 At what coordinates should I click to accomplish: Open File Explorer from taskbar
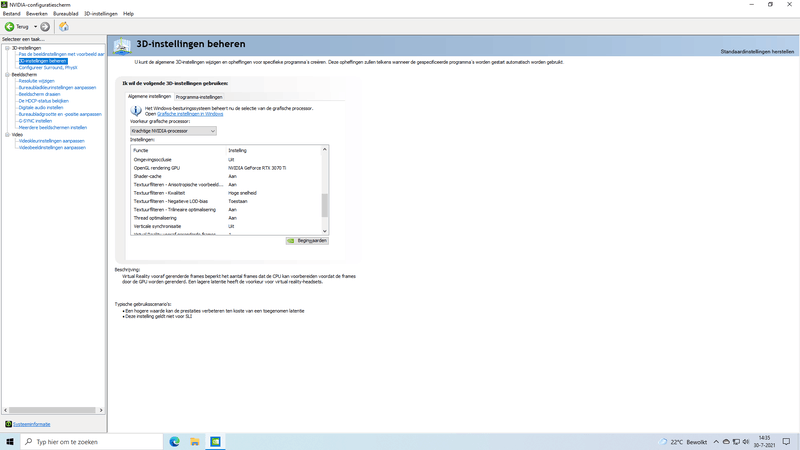[195, 442]
